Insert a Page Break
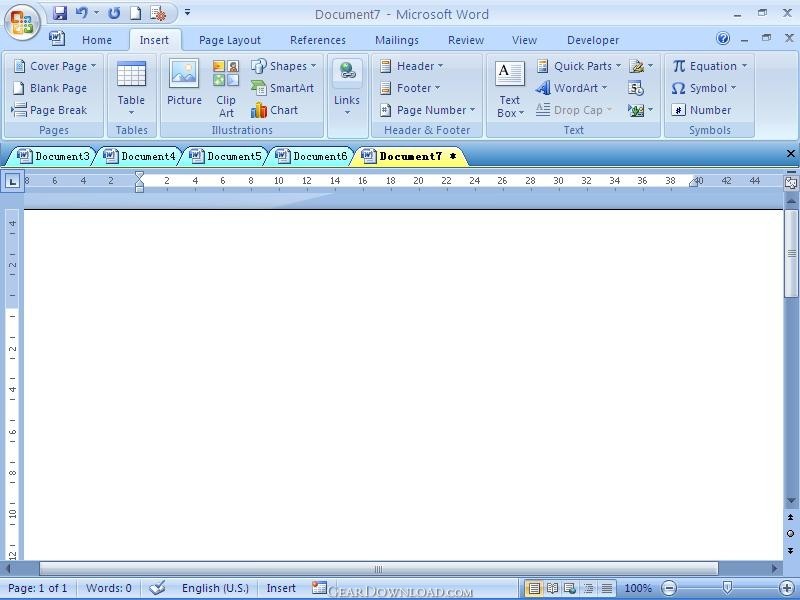The width and height of the screenshot is (800, 600). point(49,110)
